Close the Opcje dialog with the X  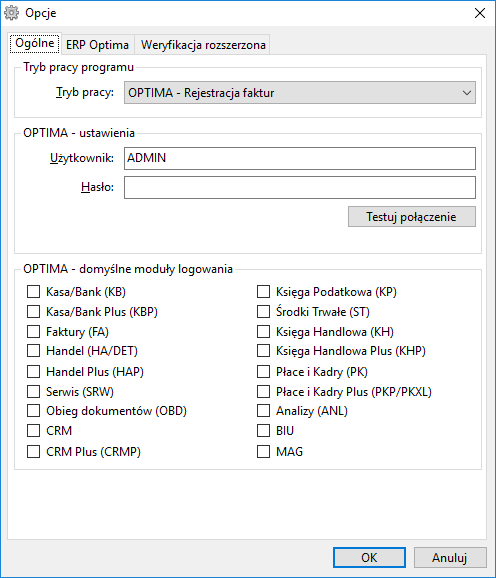479,13
